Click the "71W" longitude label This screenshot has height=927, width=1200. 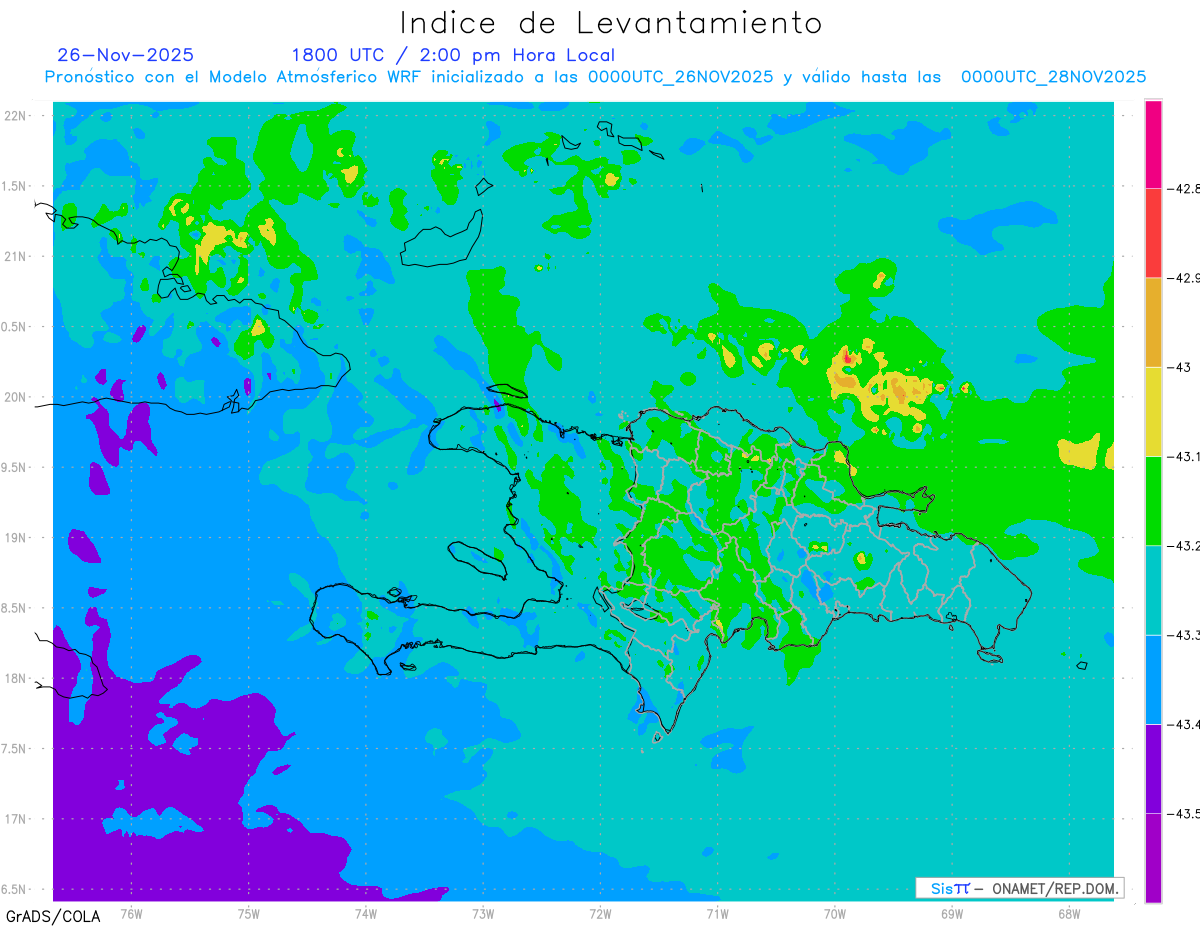click(717, 913)
